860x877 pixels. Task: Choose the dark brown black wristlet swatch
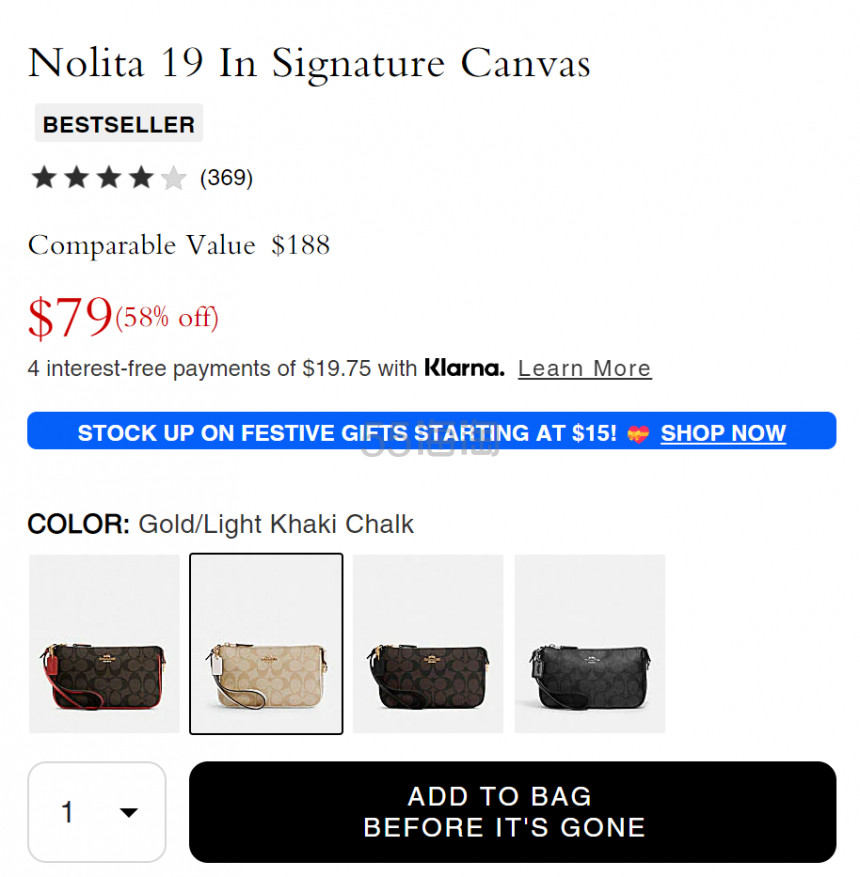point(428,644)
